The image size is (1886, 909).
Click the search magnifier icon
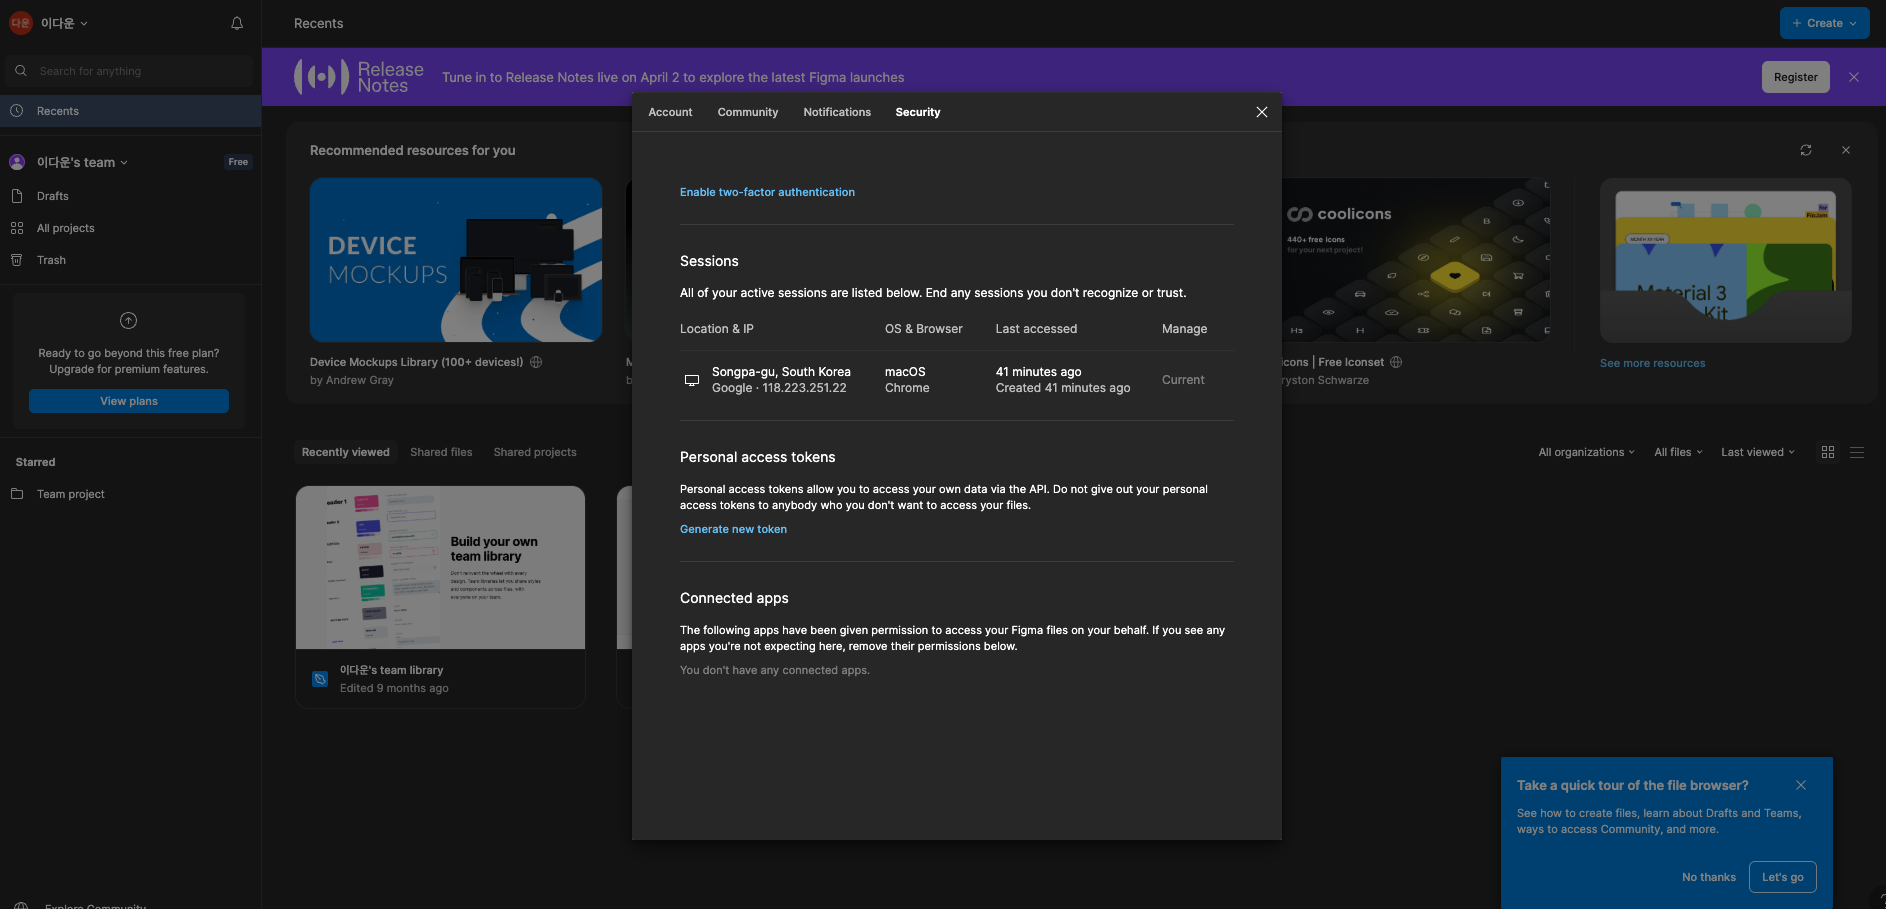tap(21, 71)
